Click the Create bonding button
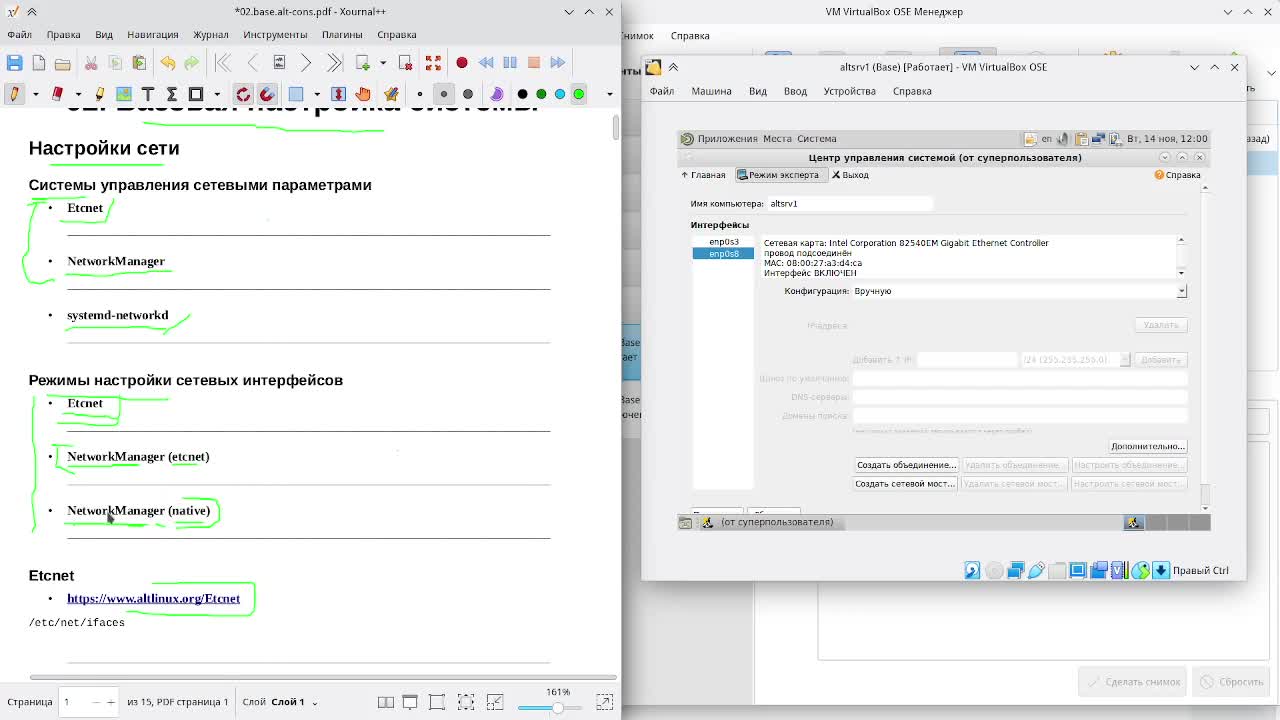1280x720 pixels. [x=906, y=465]
